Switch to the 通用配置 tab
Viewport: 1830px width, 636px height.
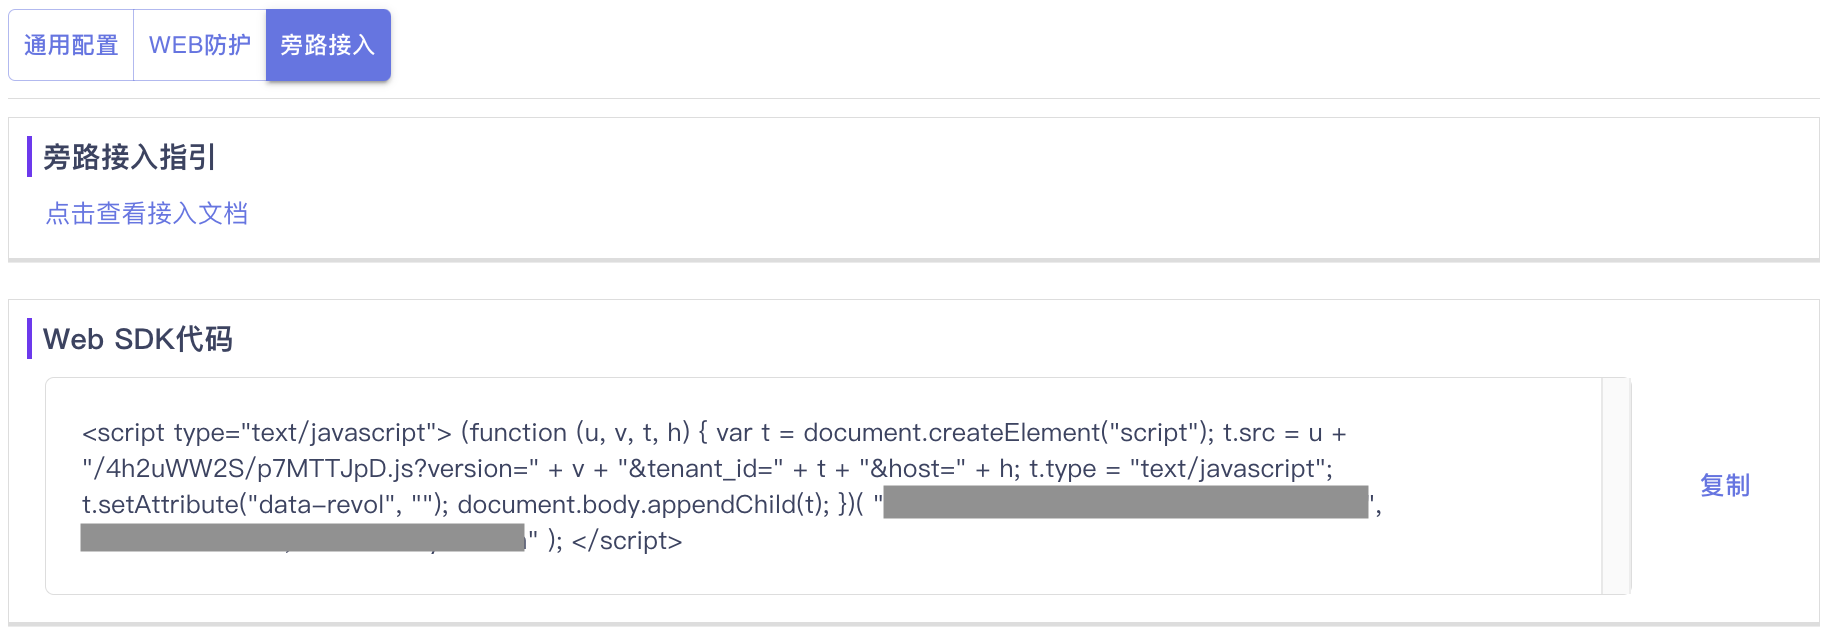click(x=71, y=45)
